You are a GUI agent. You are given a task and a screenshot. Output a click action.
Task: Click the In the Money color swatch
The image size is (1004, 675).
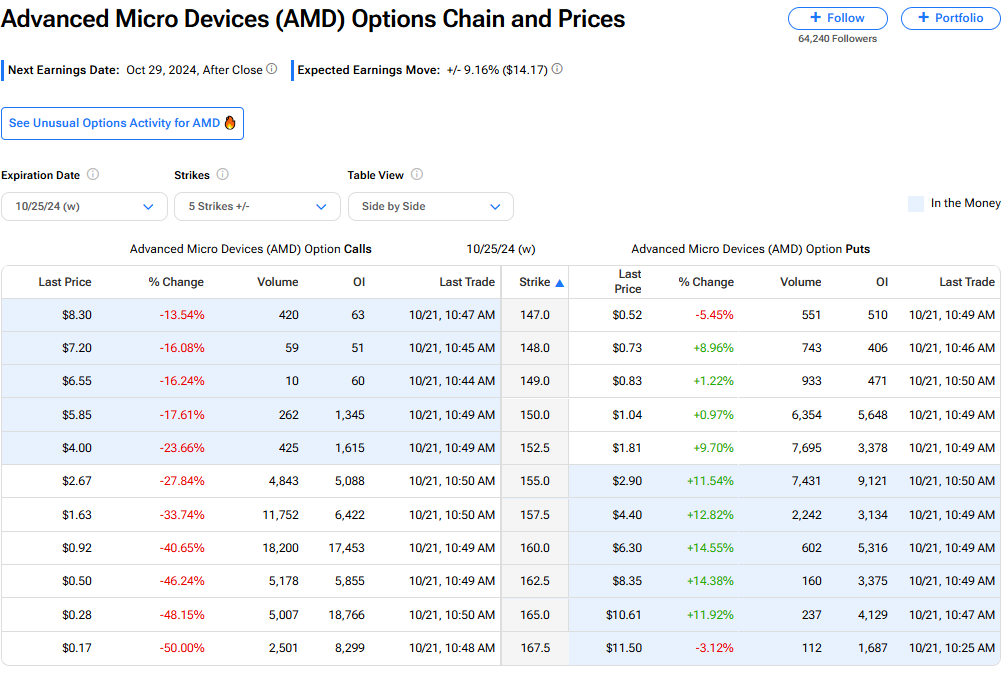916,204
